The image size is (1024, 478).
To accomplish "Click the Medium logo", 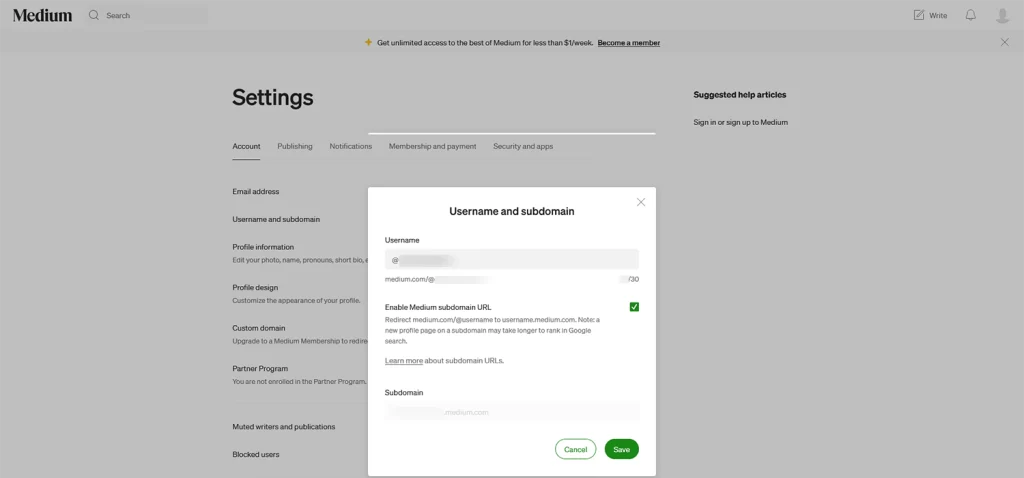I will click(42, 15).
